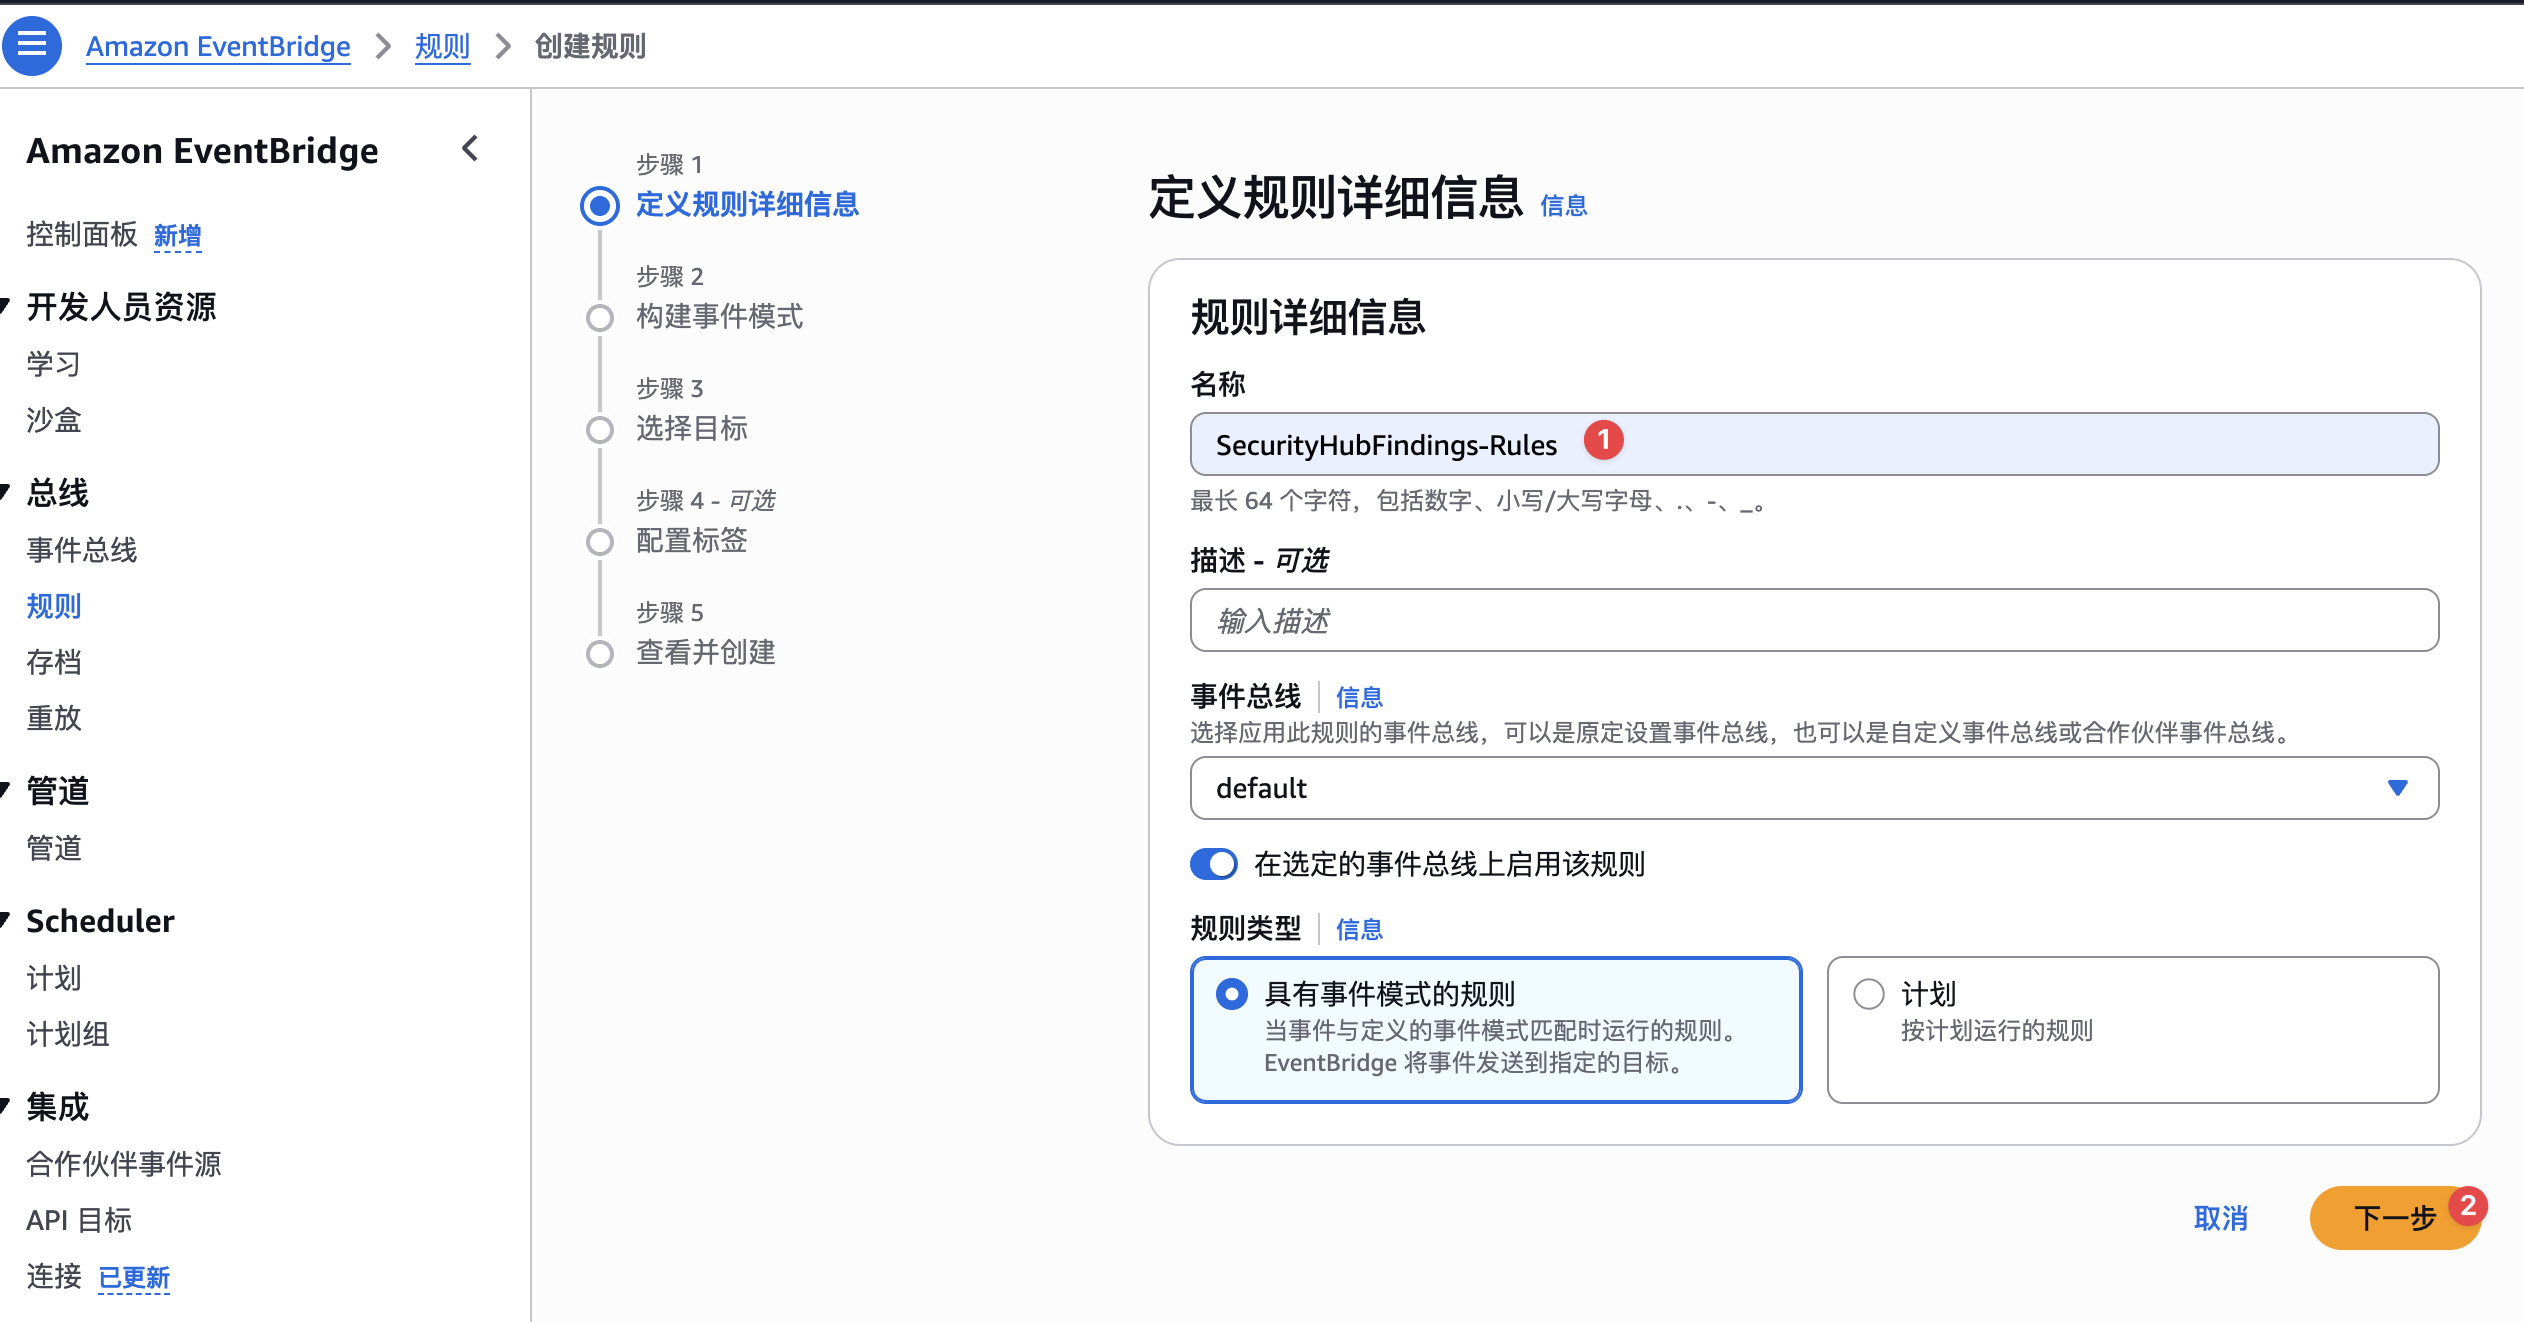
Task: Click the Step 1 progress indicator circle
Action: [599, 206]
